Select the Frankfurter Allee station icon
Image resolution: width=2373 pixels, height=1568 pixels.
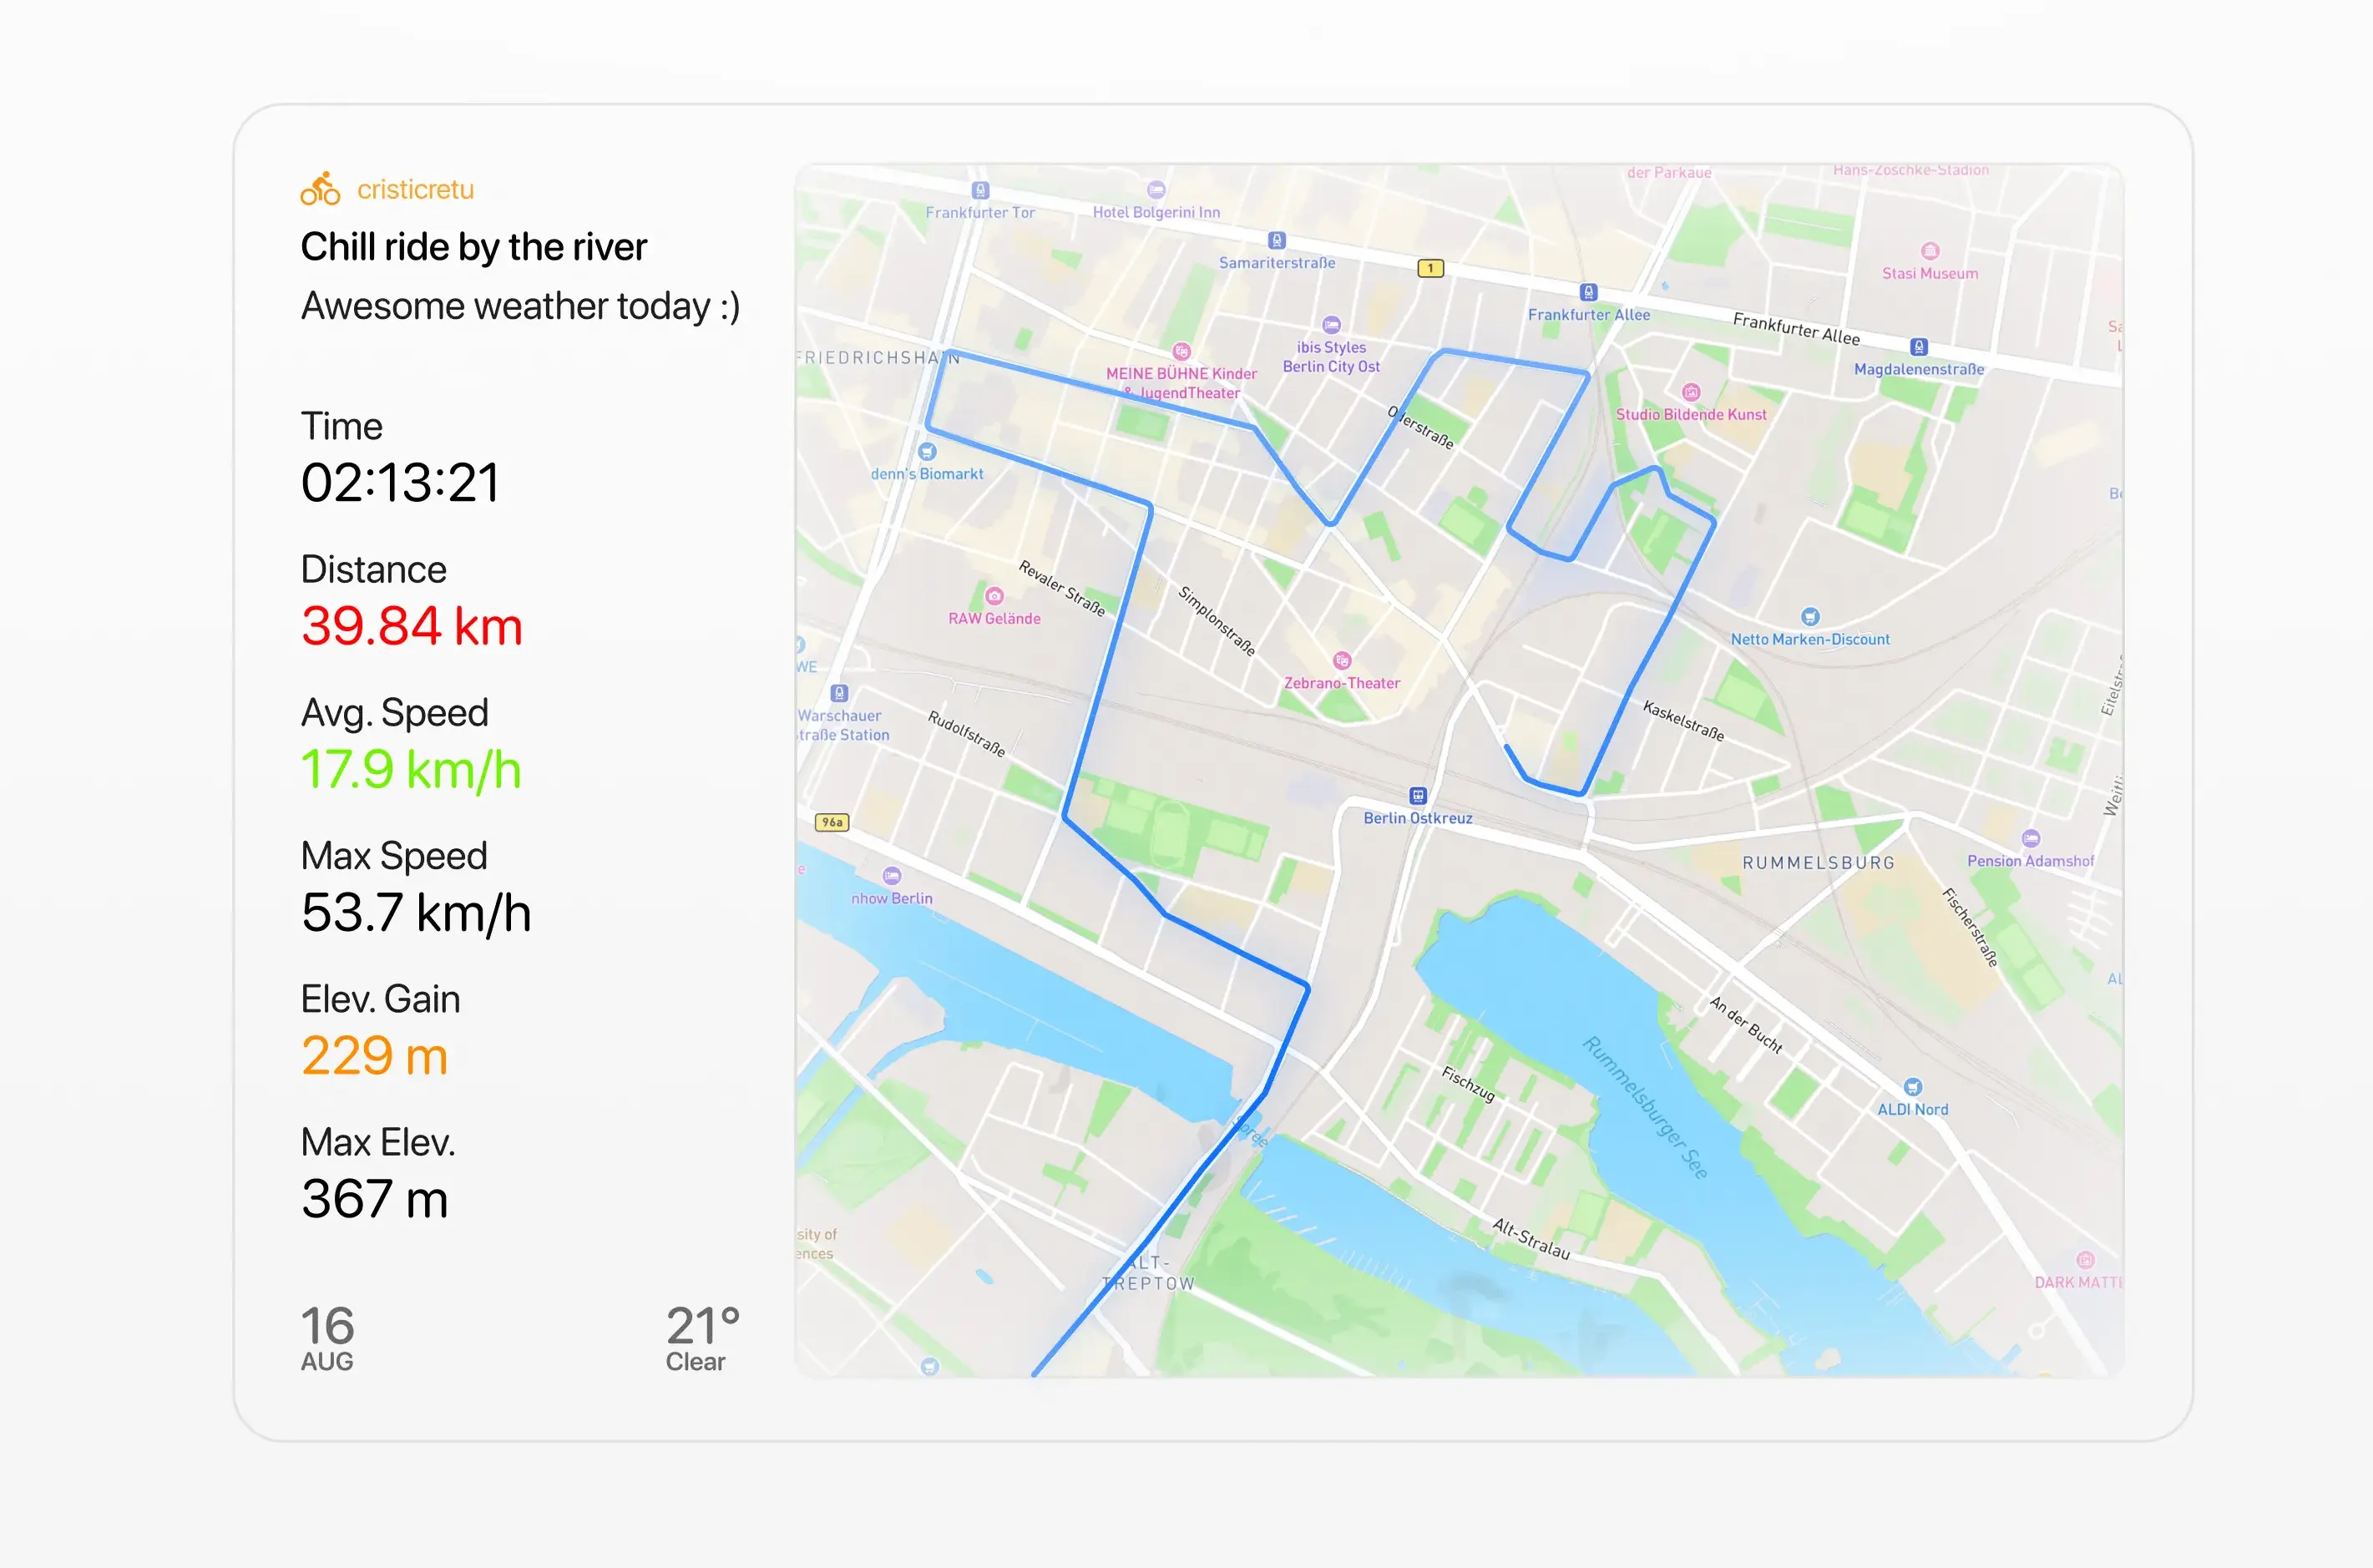pos(1590,293)
